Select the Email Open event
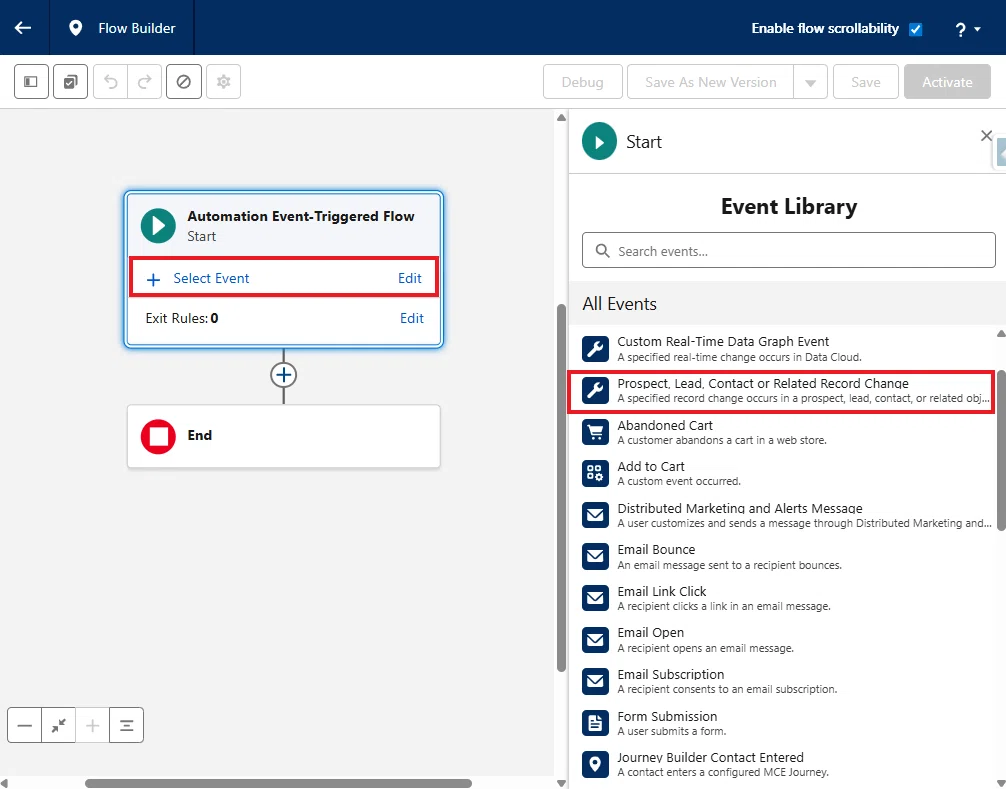Screen dimensions: 1006x789 (787, 640)
